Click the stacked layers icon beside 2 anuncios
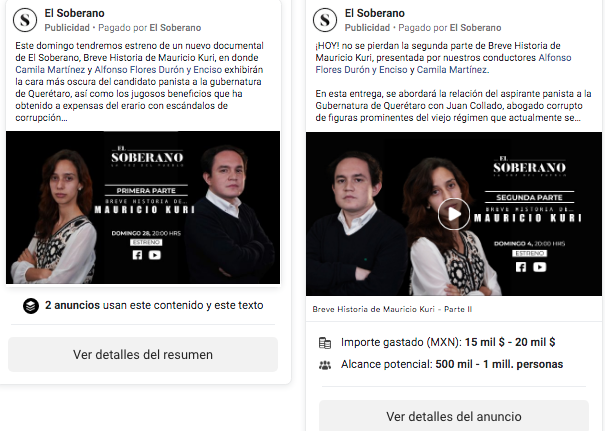Image resolution: width=605 pixels, height=431 pixels. click(31, 306)
